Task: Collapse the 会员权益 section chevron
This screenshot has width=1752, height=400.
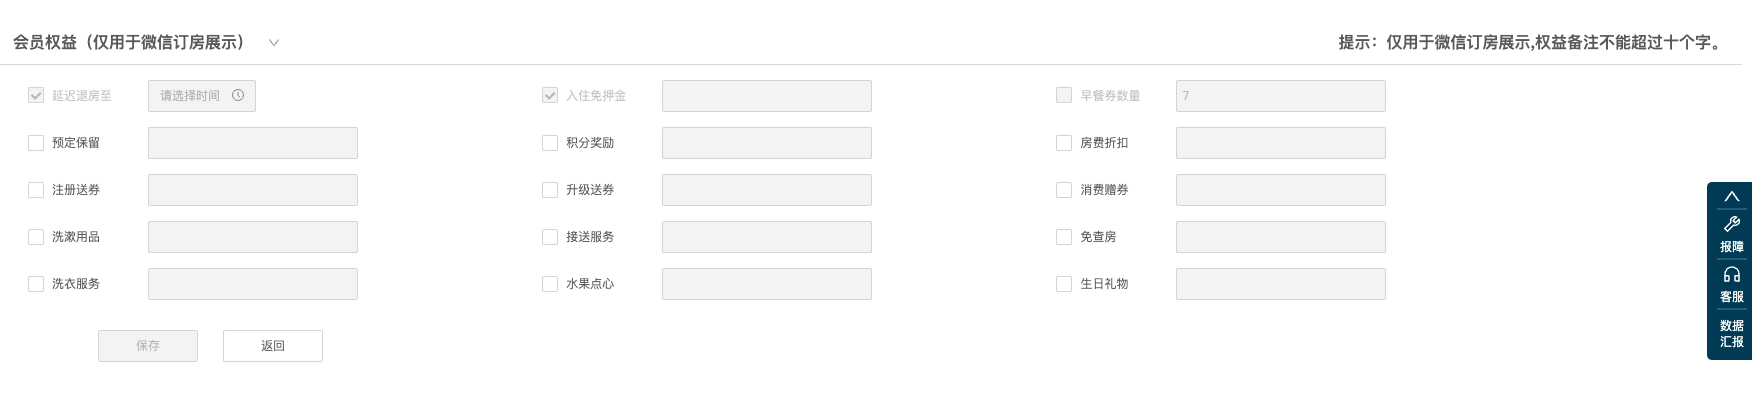Action: [274, 43]
